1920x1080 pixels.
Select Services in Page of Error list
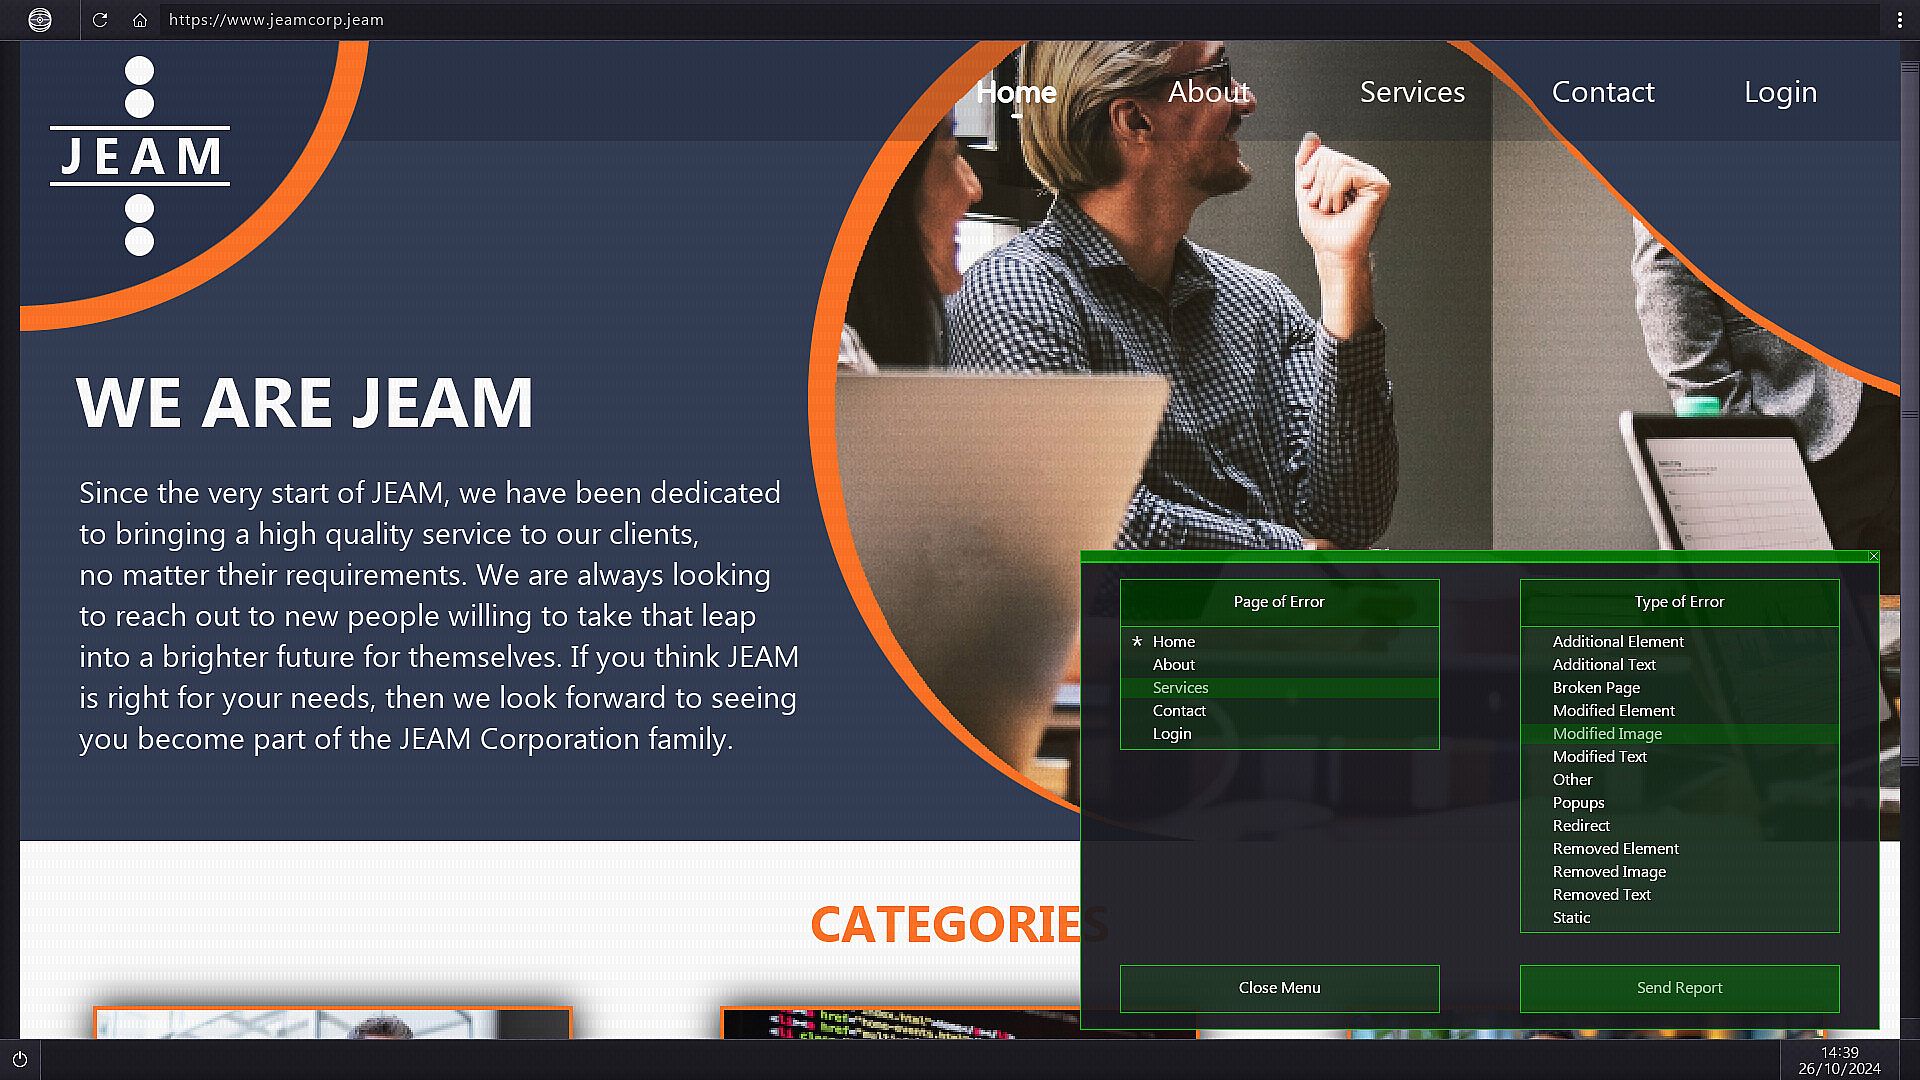pos(1180,688)
